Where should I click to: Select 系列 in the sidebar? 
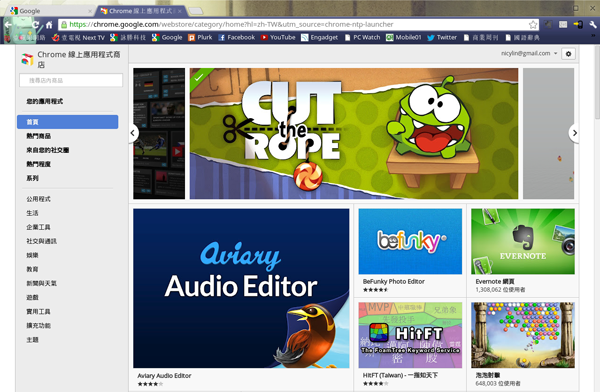point(33,178)
